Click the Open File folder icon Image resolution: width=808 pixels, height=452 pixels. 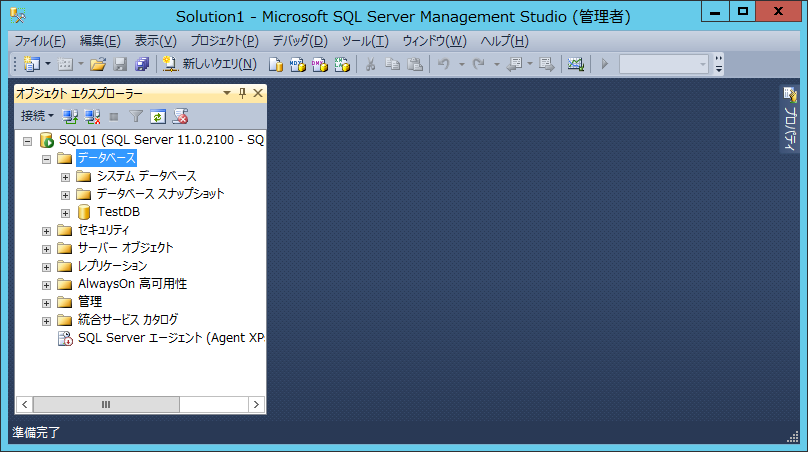coord(98,64)
